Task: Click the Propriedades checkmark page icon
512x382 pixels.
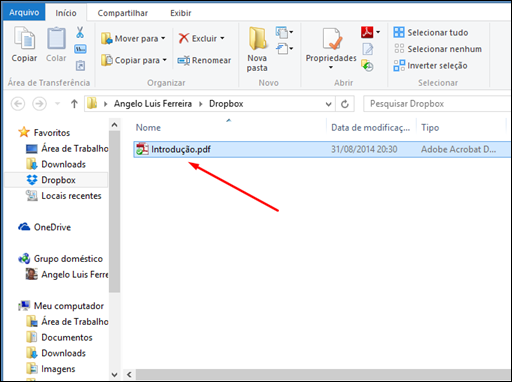Action: click(x=332, y=39)
